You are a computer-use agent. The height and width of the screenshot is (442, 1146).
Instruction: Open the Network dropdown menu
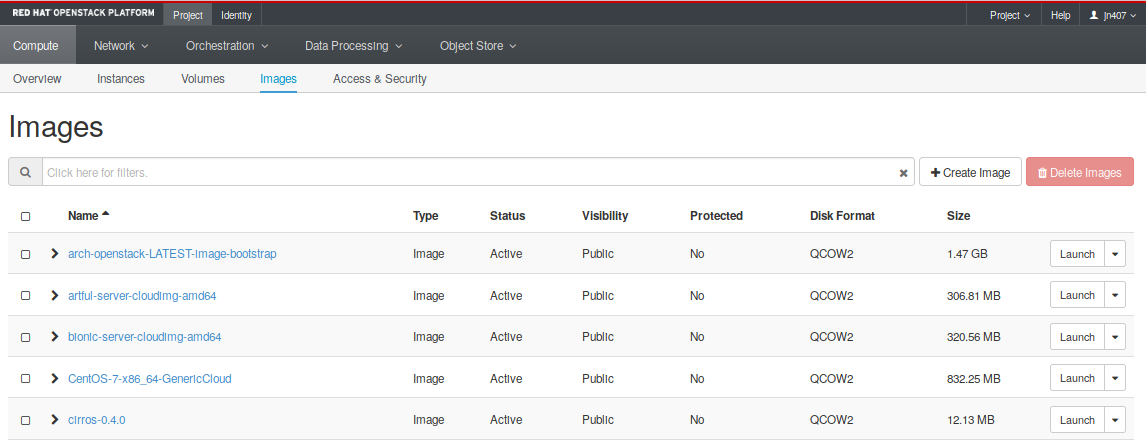pyautogui.click(x=121, y=46)
